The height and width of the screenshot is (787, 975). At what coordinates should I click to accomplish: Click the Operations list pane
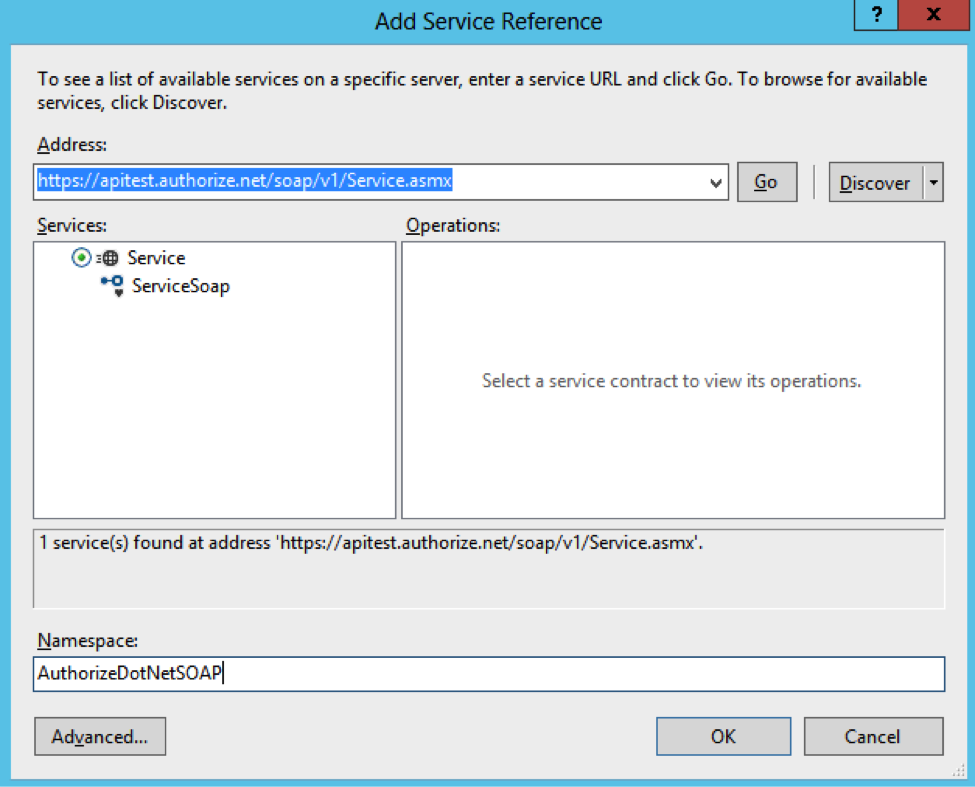(673, 380)
